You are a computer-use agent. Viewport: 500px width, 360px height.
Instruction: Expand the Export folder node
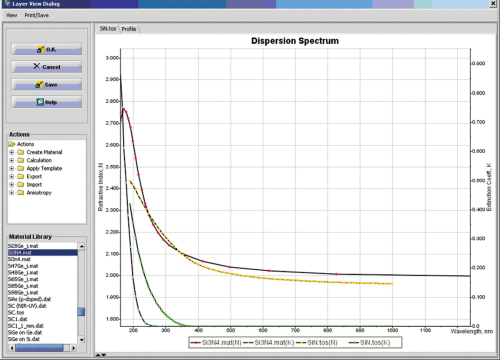[12, 176]
